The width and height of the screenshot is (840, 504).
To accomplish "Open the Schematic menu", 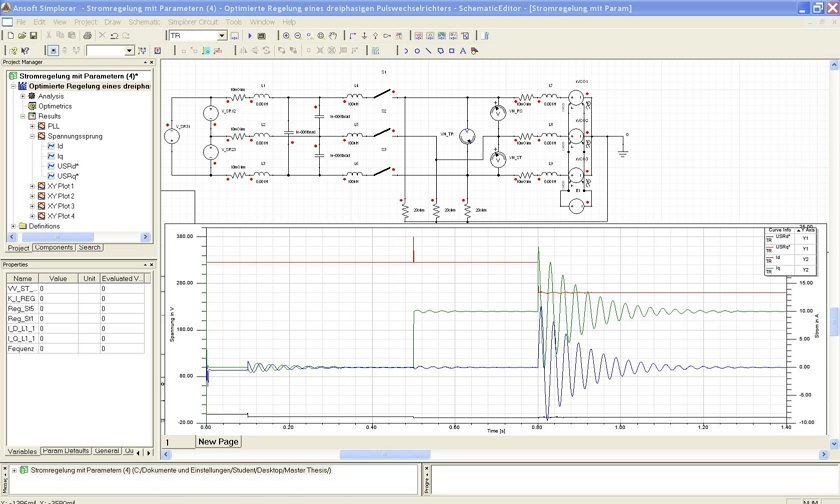I will (144, 21).
